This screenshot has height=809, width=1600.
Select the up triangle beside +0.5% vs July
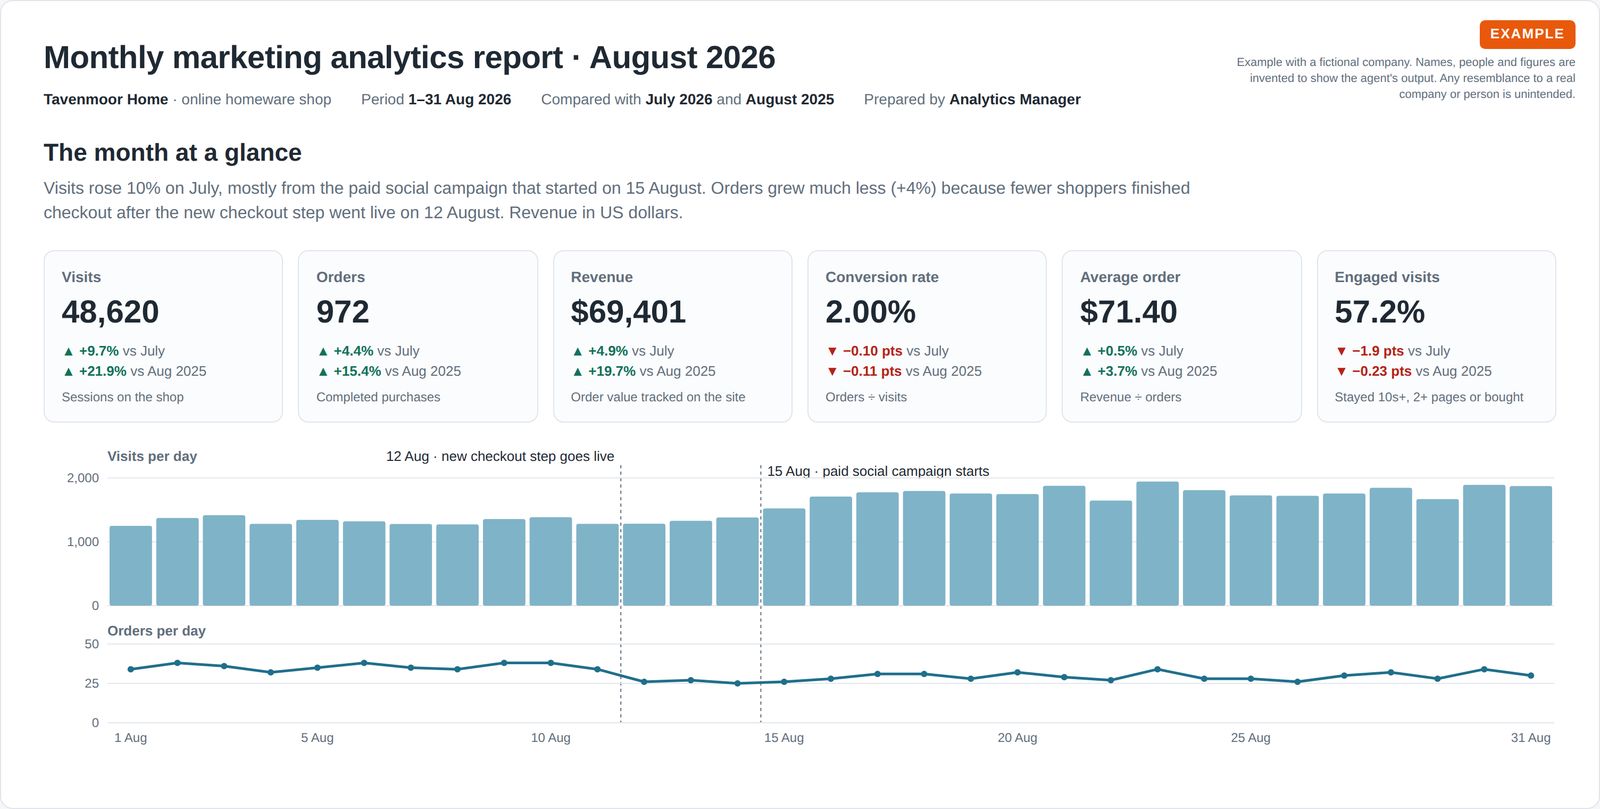tap(1086, 351)
